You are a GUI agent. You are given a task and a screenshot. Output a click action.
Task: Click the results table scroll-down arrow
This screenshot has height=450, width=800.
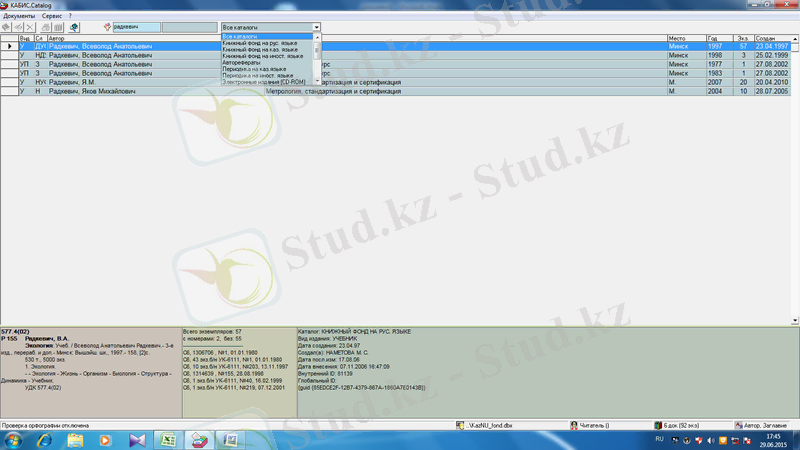(795, 320)
